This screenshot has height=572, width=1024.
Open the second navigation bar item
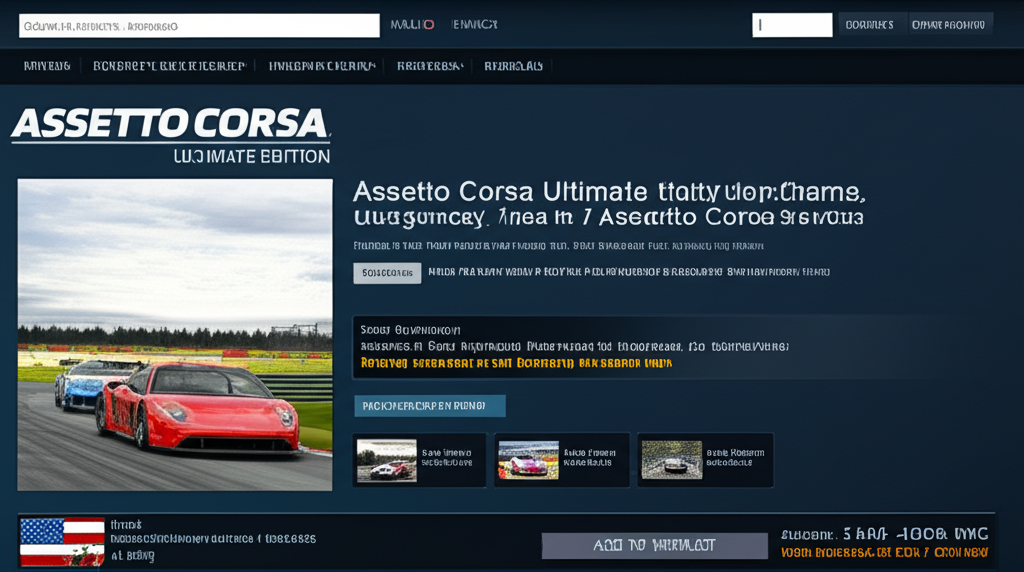pos(169,66)
